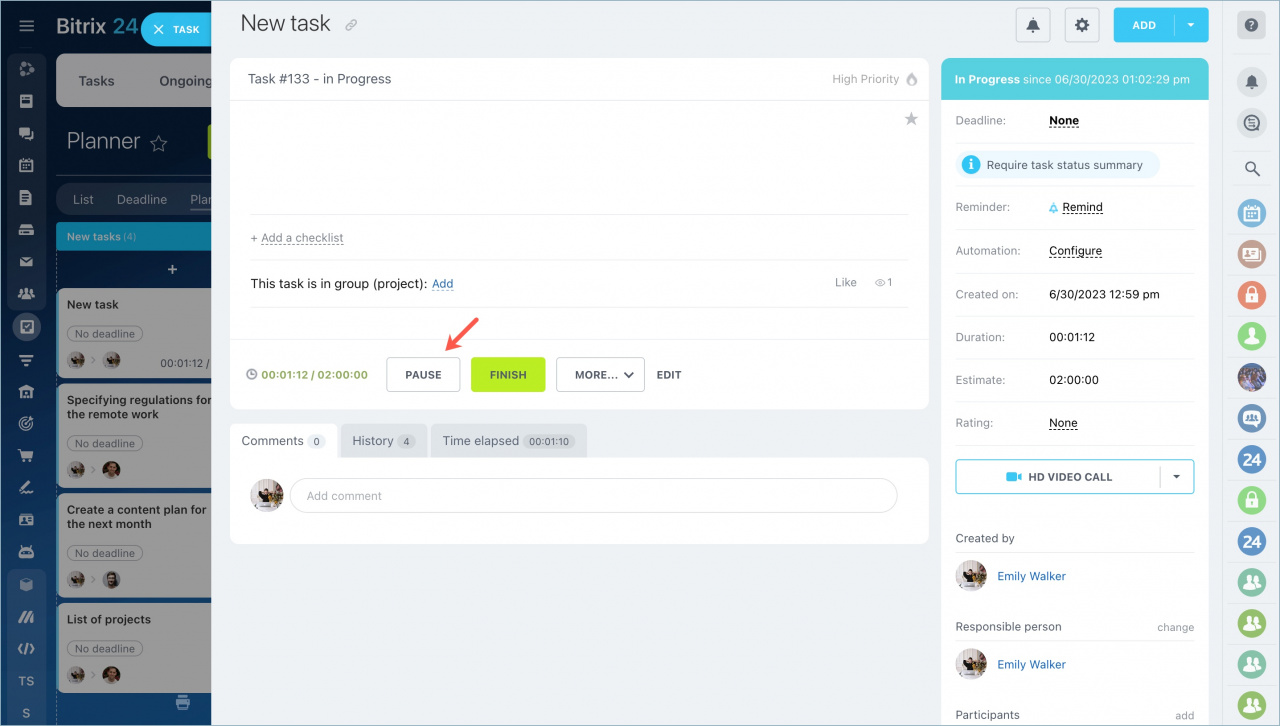The image size is (1280, 726).
Task: Click the PAUSE button
Action: point(423,374)
